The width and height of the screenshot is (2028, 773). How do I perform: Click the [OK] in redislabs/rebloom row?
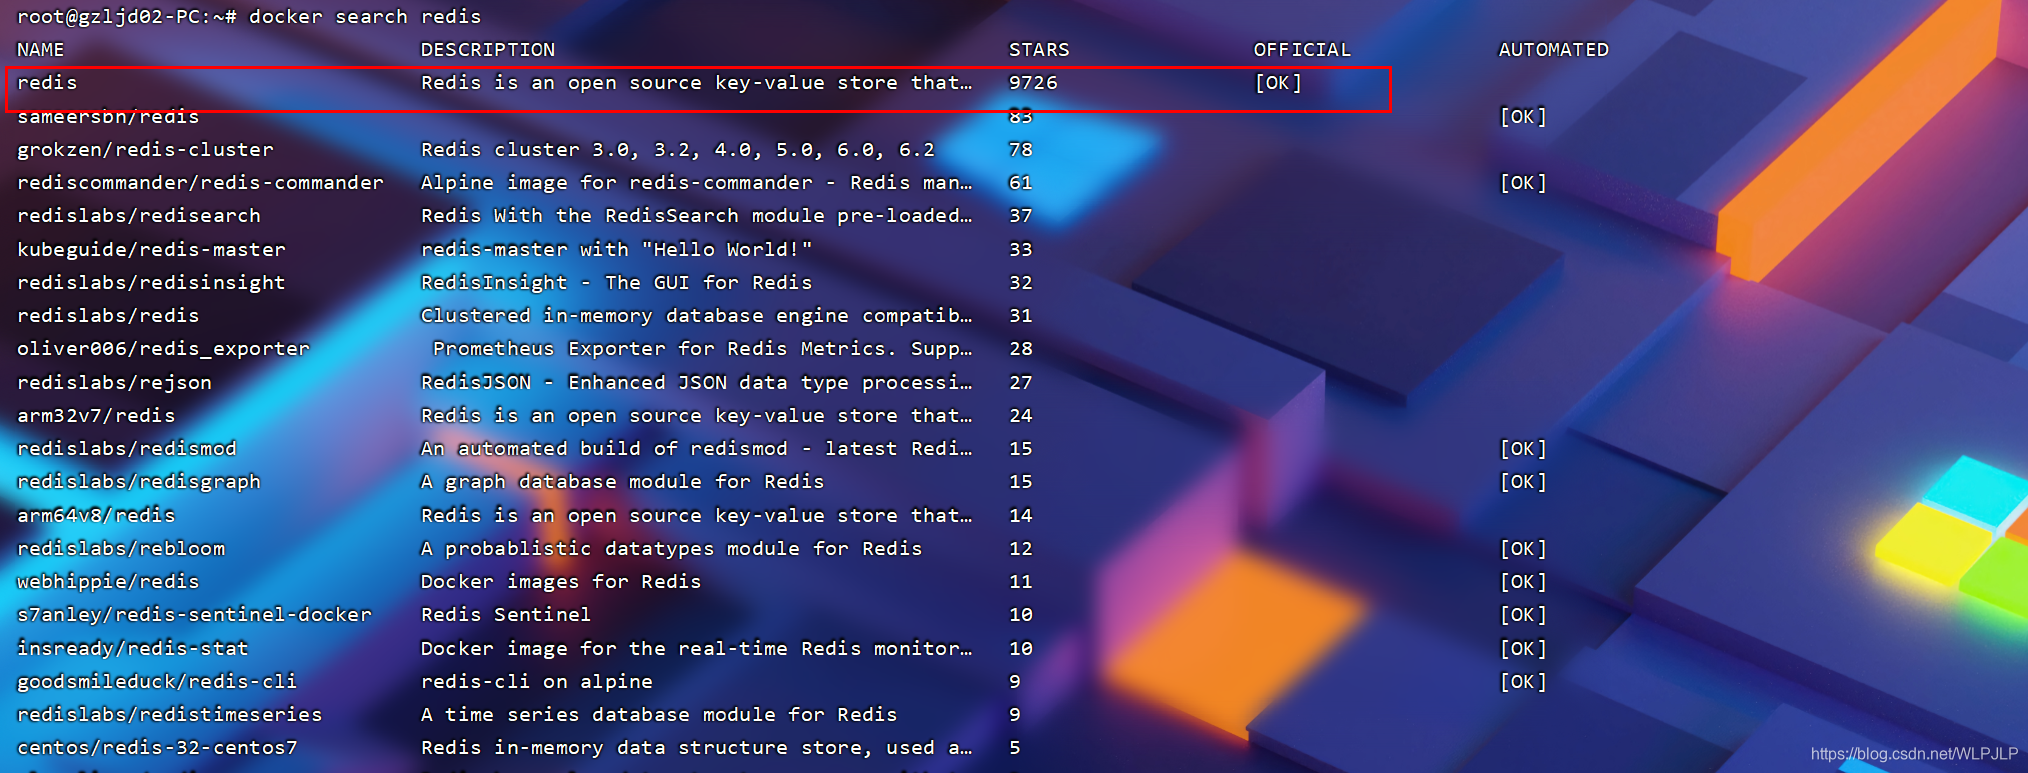[x=1523, y=549]
